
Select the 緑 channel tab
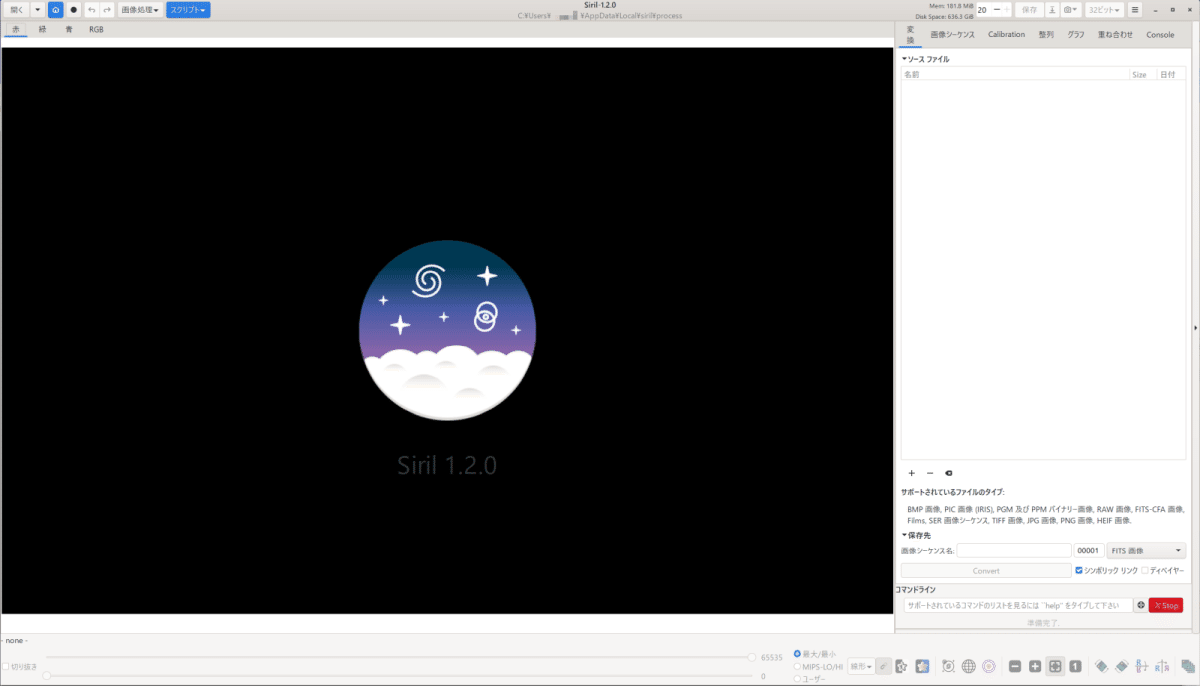point(42,29)
